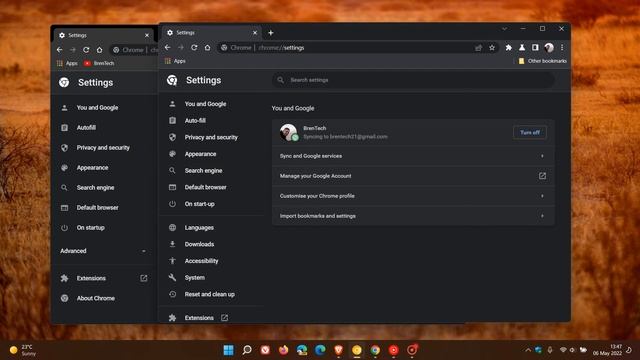Click the back arrow in front Chrome window

coord(168,48)
